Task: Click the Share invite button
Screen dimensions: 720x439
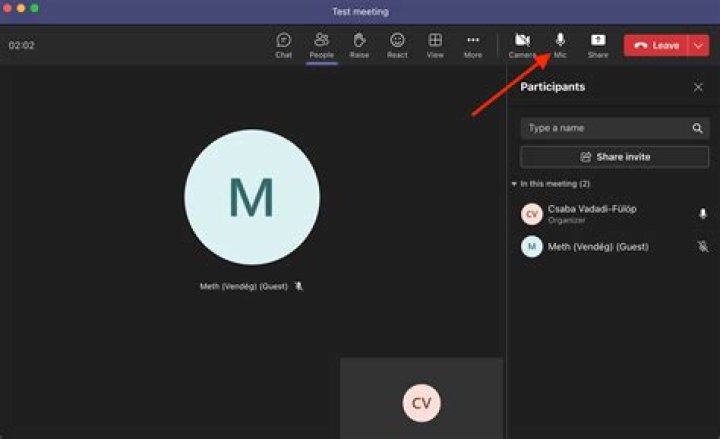Action: pyautogui.click(x=614, y=157)
